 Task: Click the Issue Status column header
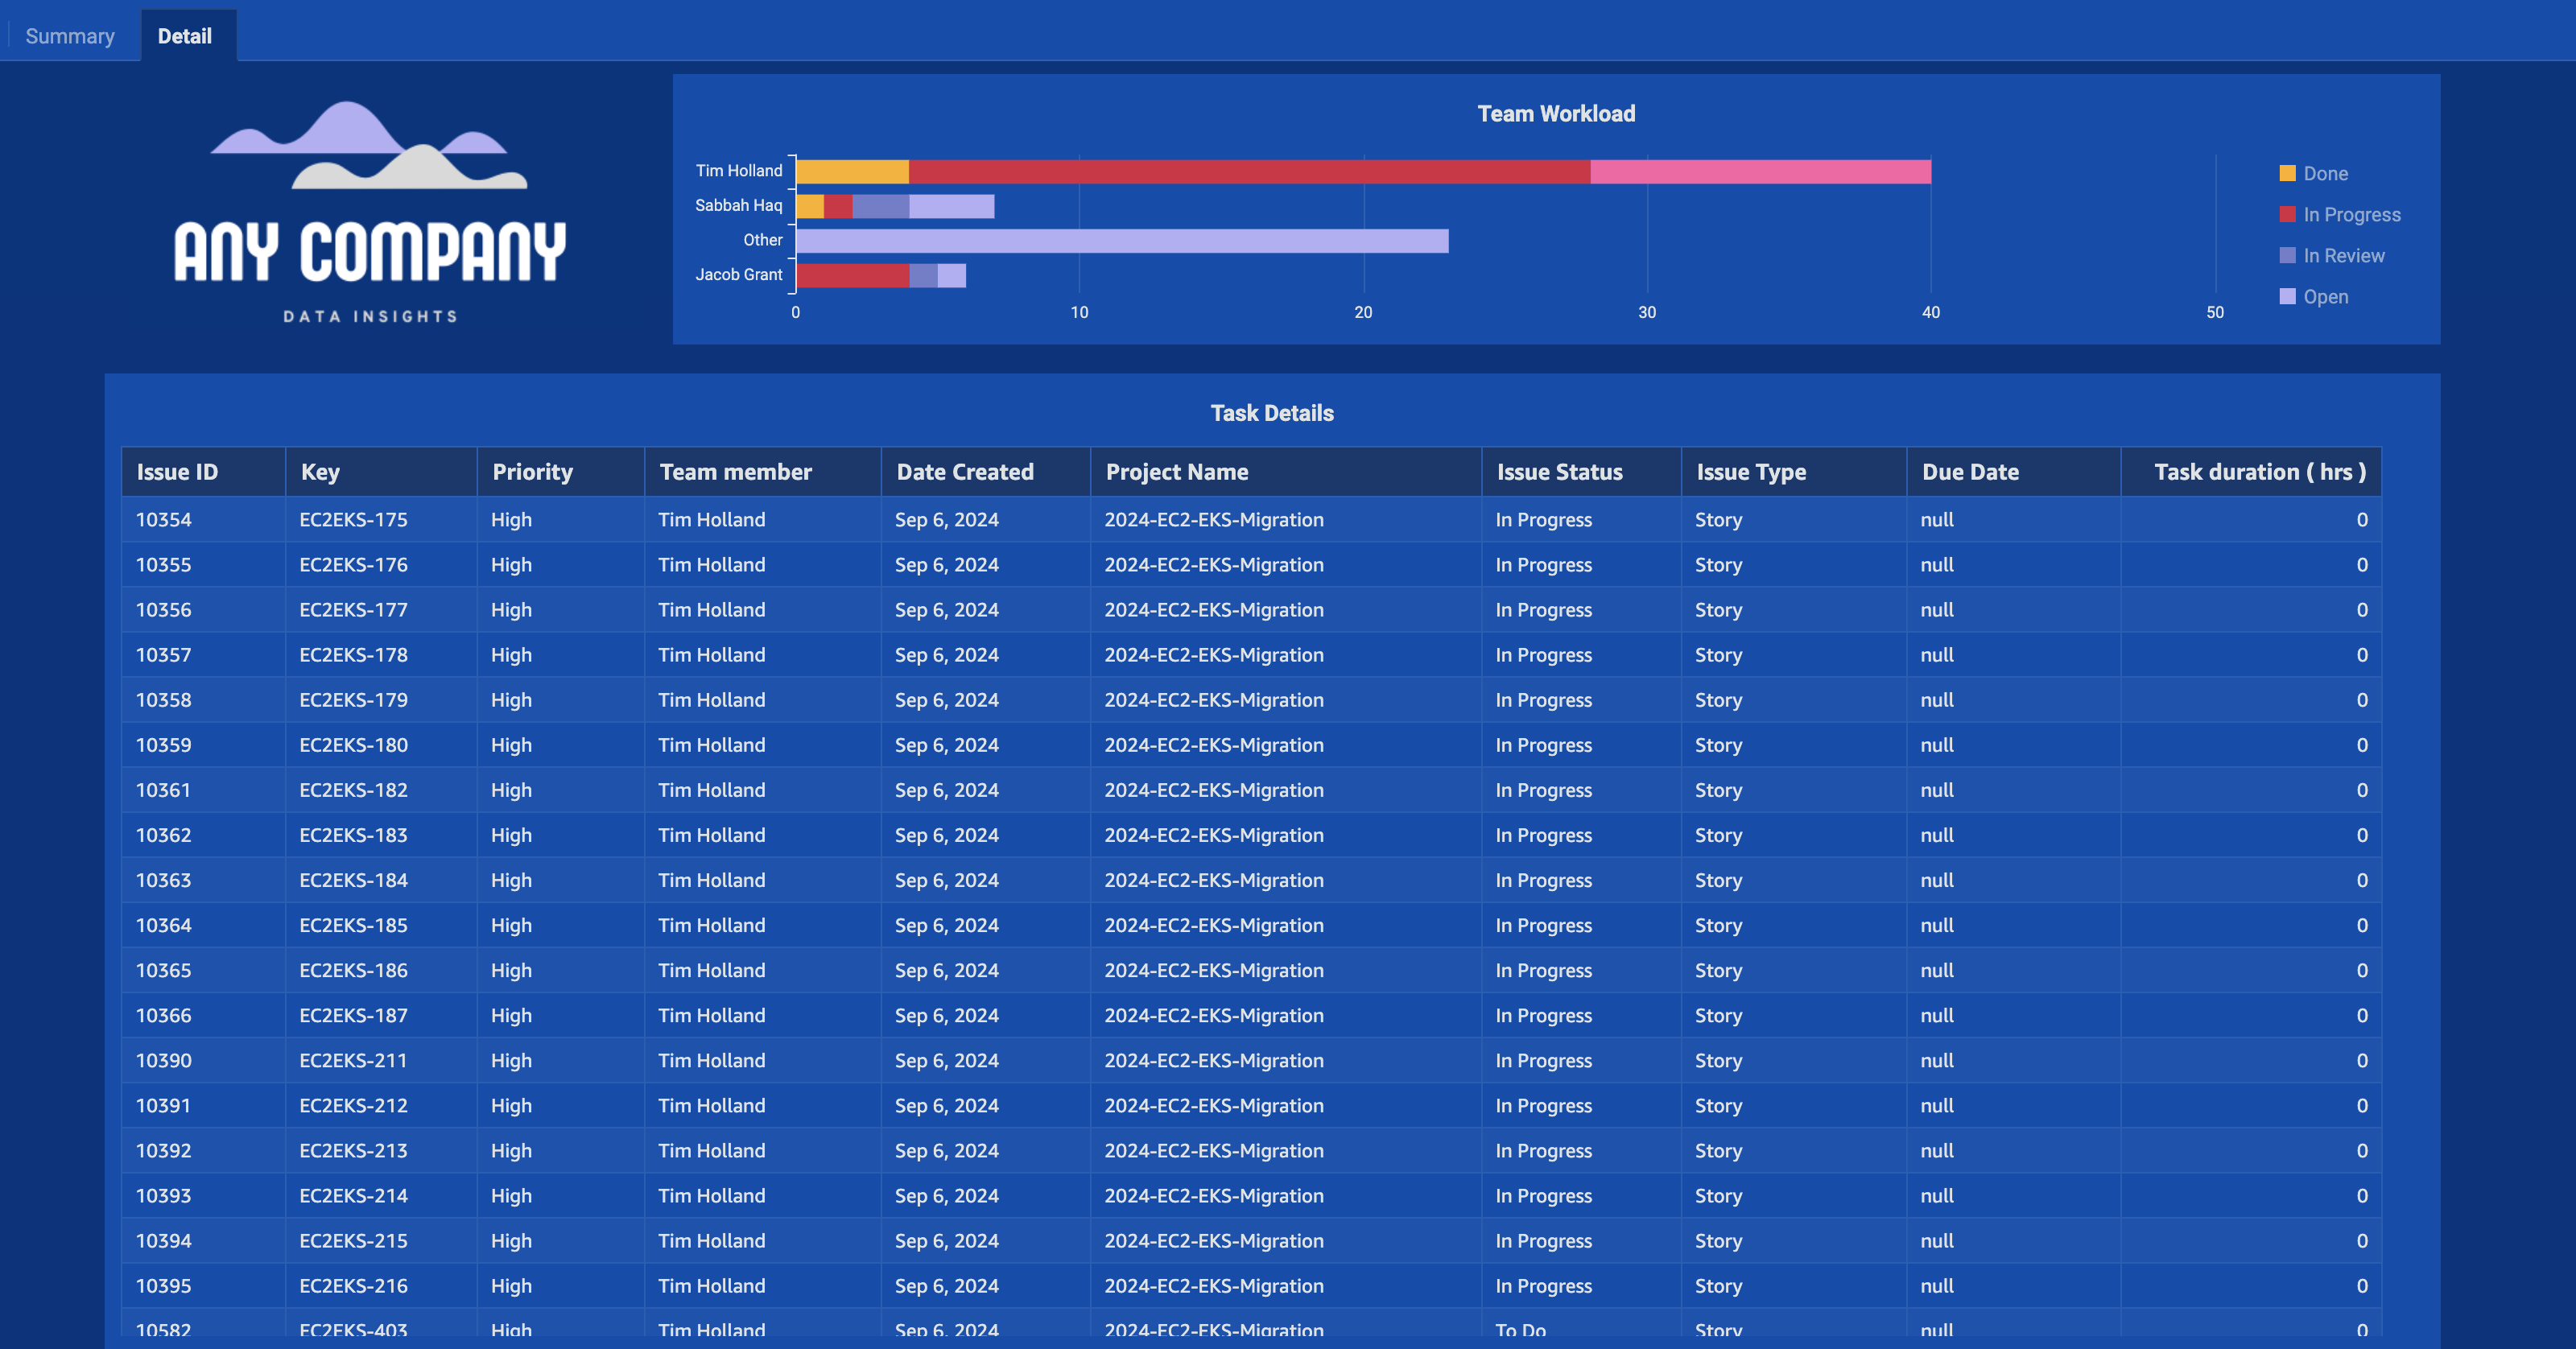1559,472
